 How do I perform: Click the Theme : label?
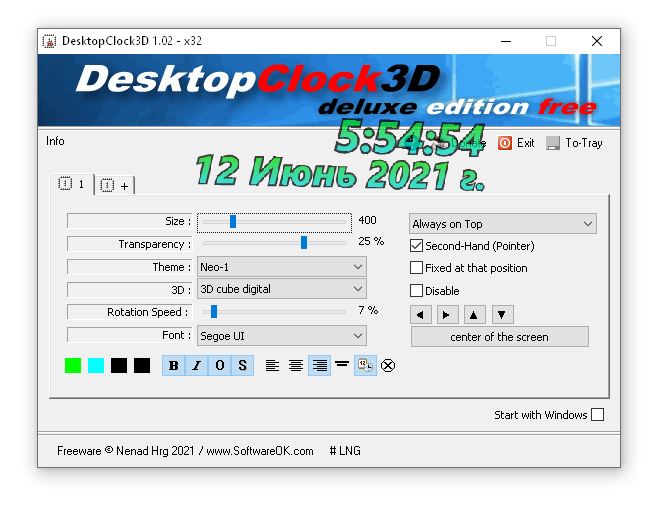[x=129, y=267]
